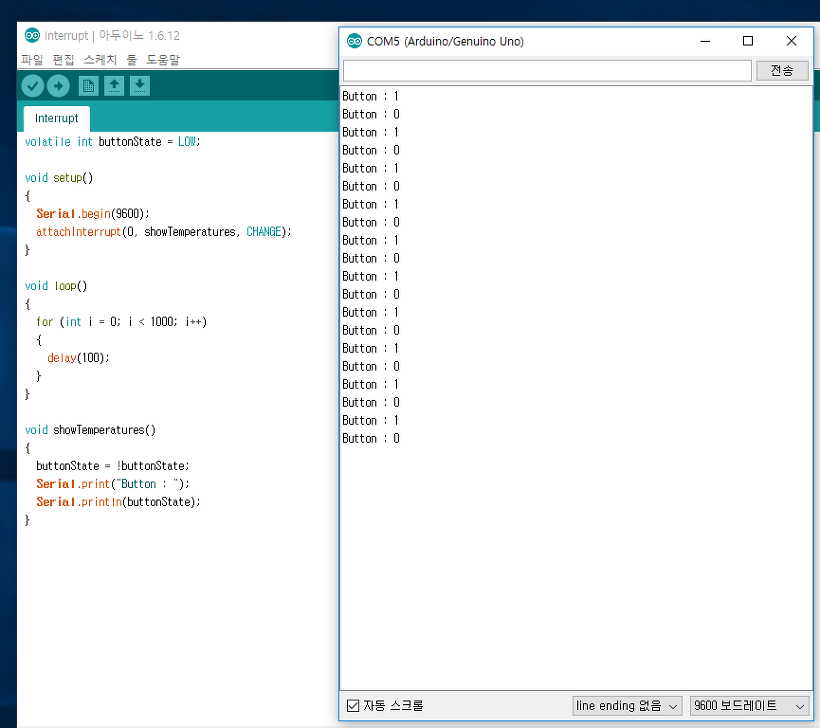Open a sketch using the up-arrow icon

tap(114, 86)
